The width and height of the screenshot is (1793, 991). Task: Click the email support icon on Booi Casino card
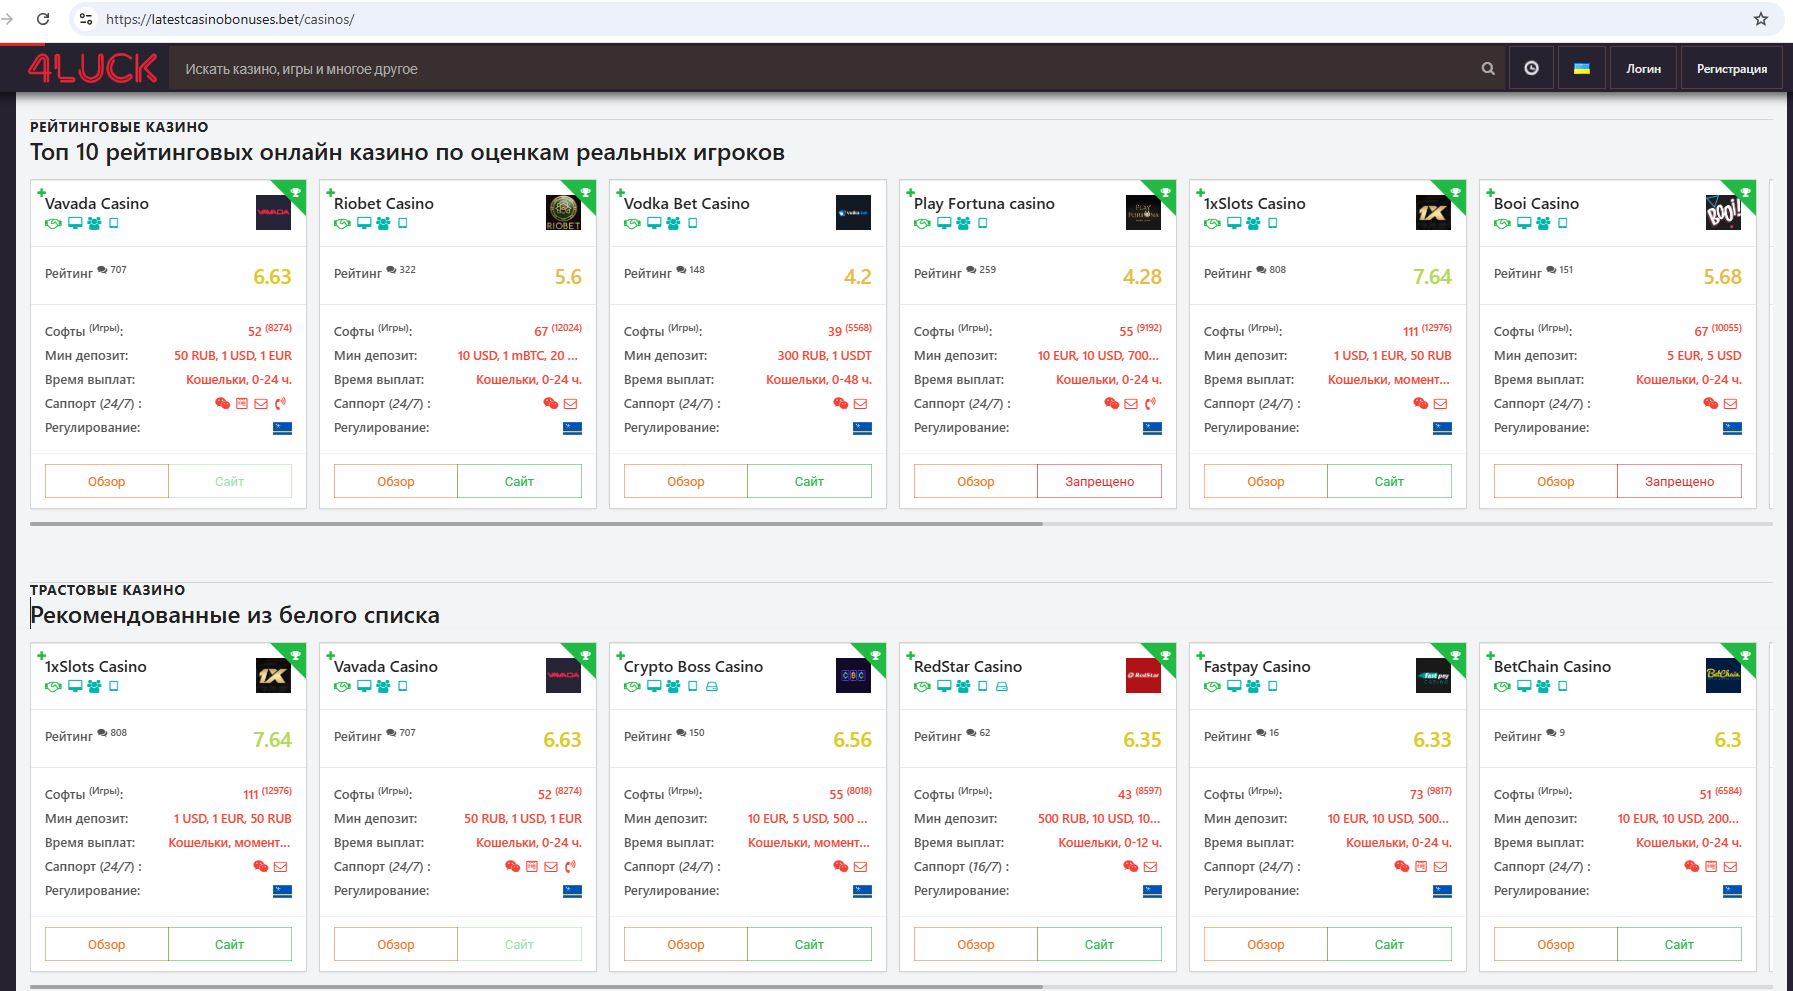tap(1730, 404)
